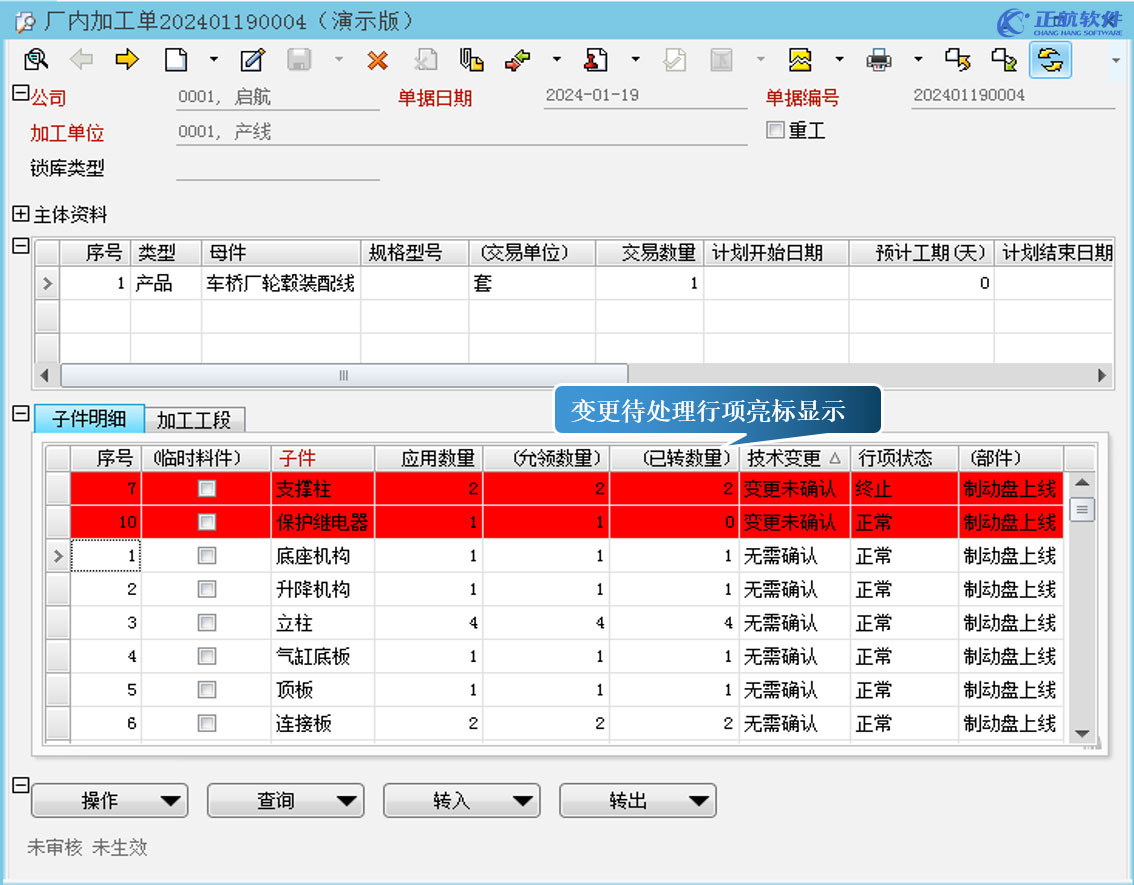Viewport: 1134px width, 885px height.
Task: Click the window link green arrow icon
Action: (1004, 59)
